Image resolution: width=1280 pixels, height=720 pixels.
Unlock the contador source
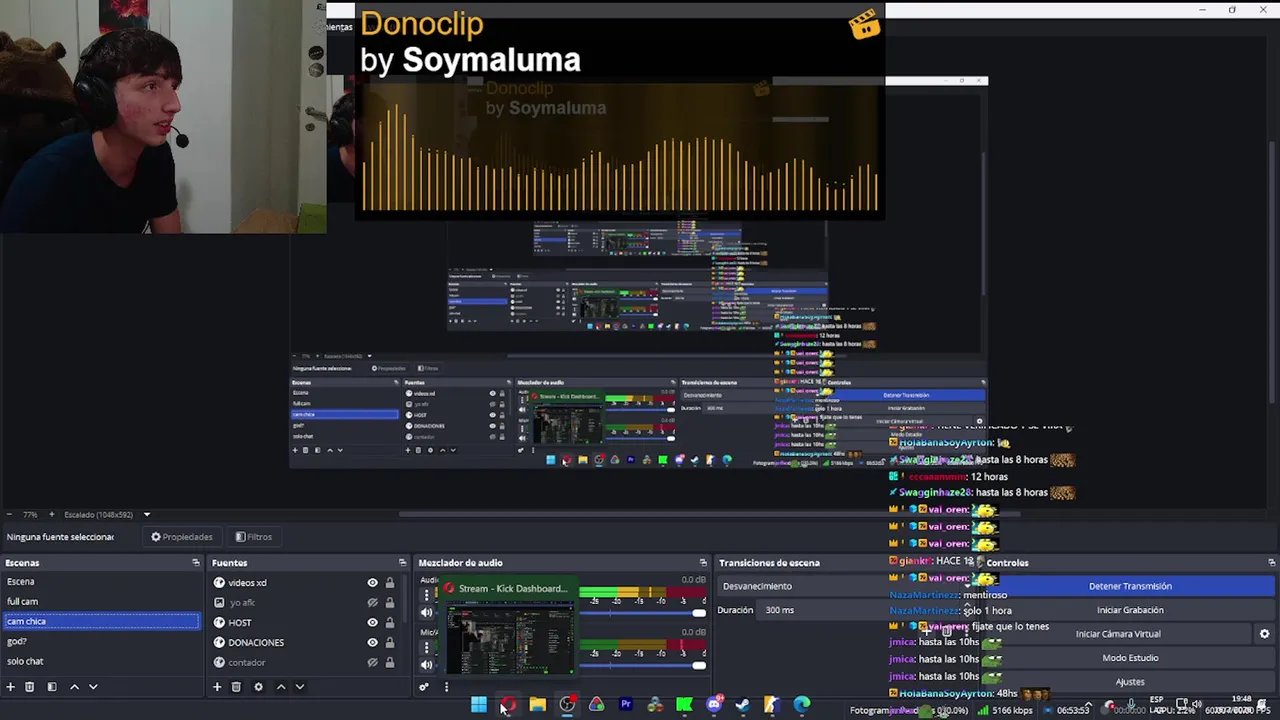390,662
